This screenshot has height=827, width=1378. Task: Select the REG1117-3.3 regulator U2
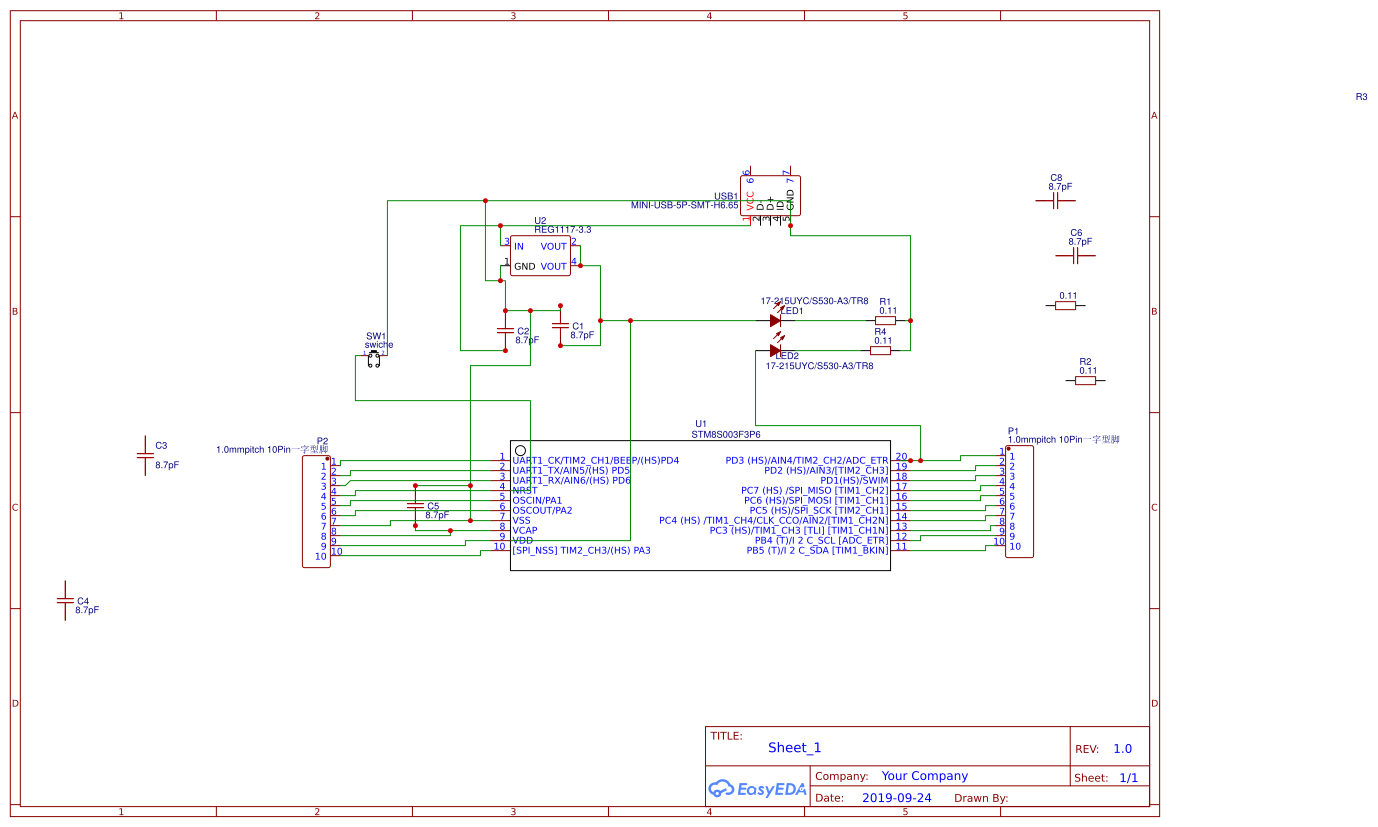tap(540, 255)
